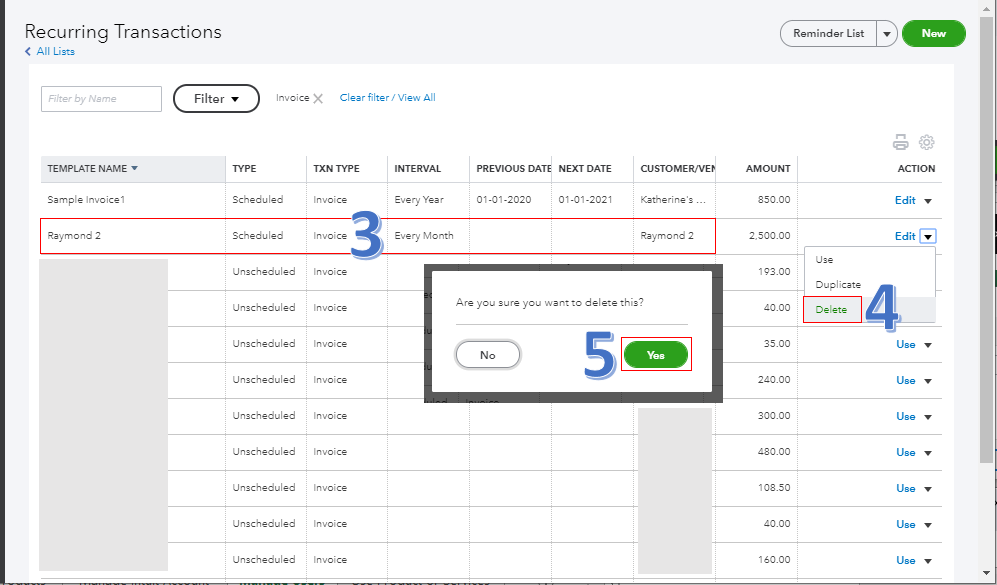The width and height of the screenshot is (997, 585).
Task: Click the print list icon
Action: click(x=900, y=142)
